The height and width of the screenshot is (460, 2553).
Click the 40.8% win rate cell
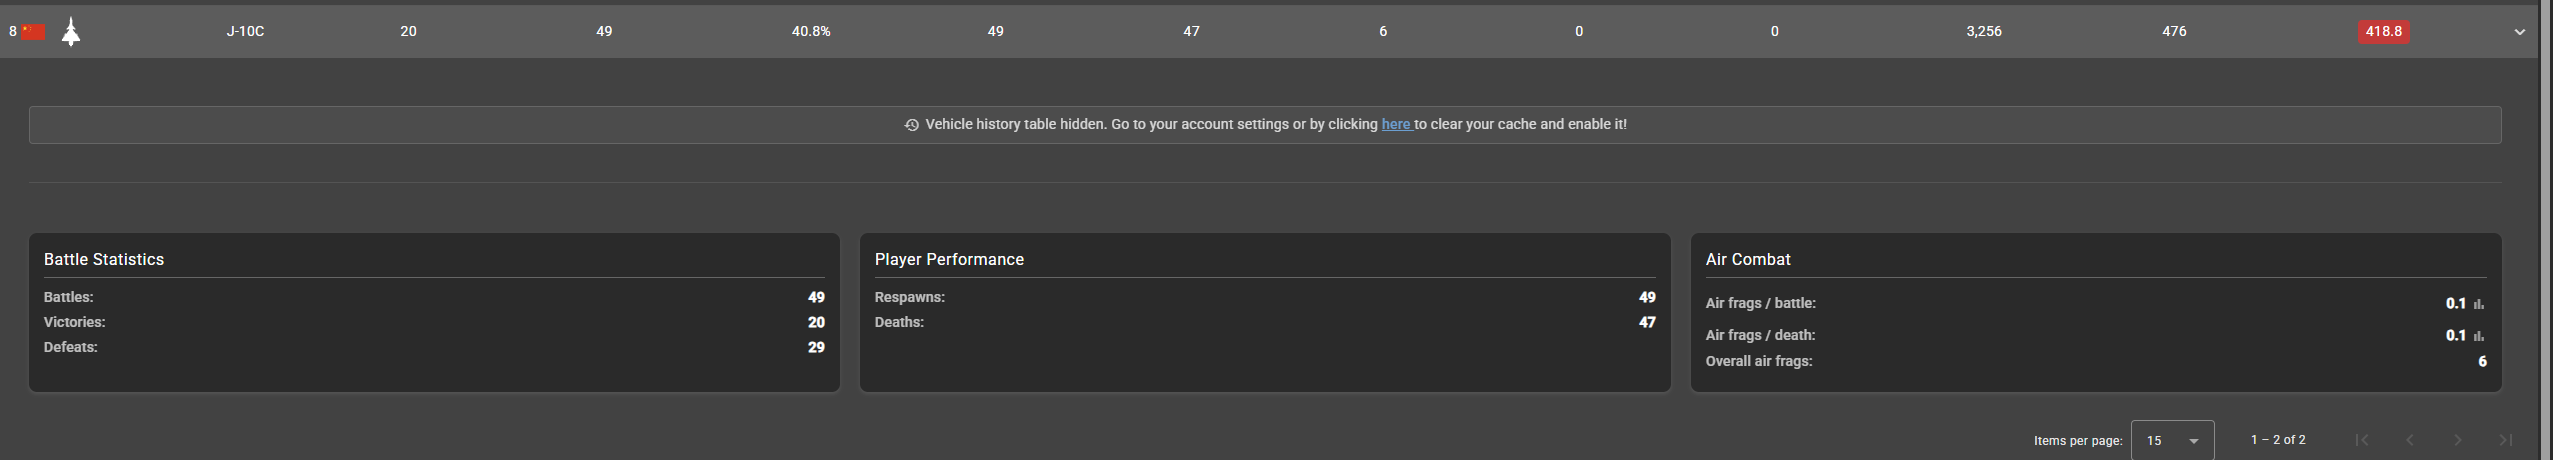point(811,32)
